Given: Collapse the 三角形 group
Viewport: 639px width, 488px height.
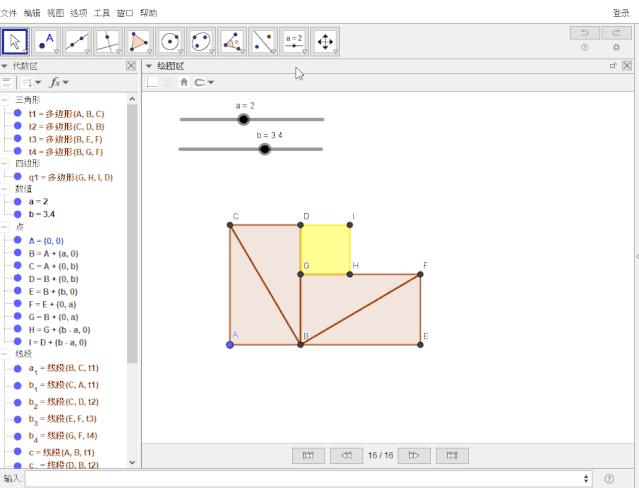Looking at the screenshot, I should [4, 100].
